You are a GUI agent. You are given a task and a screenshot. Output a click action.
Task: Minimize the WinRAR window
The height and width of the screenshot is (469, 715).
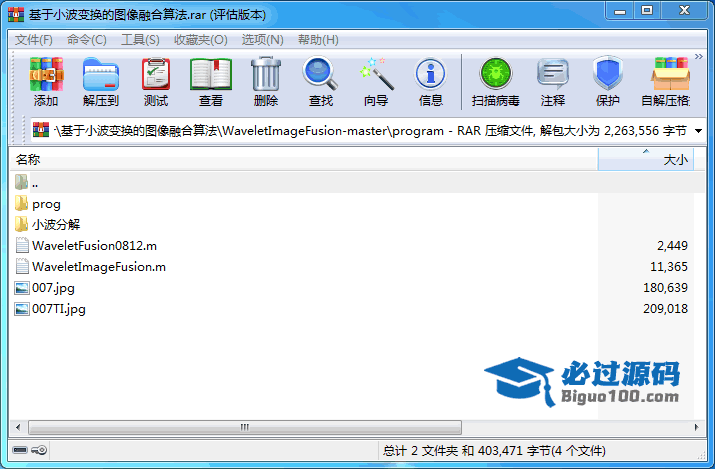click(x=620, y=10)
